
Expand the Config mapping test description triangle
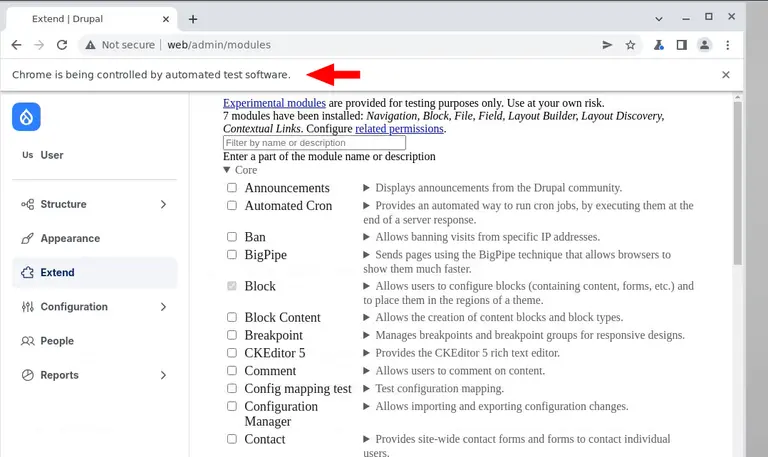tap(366, 388)
